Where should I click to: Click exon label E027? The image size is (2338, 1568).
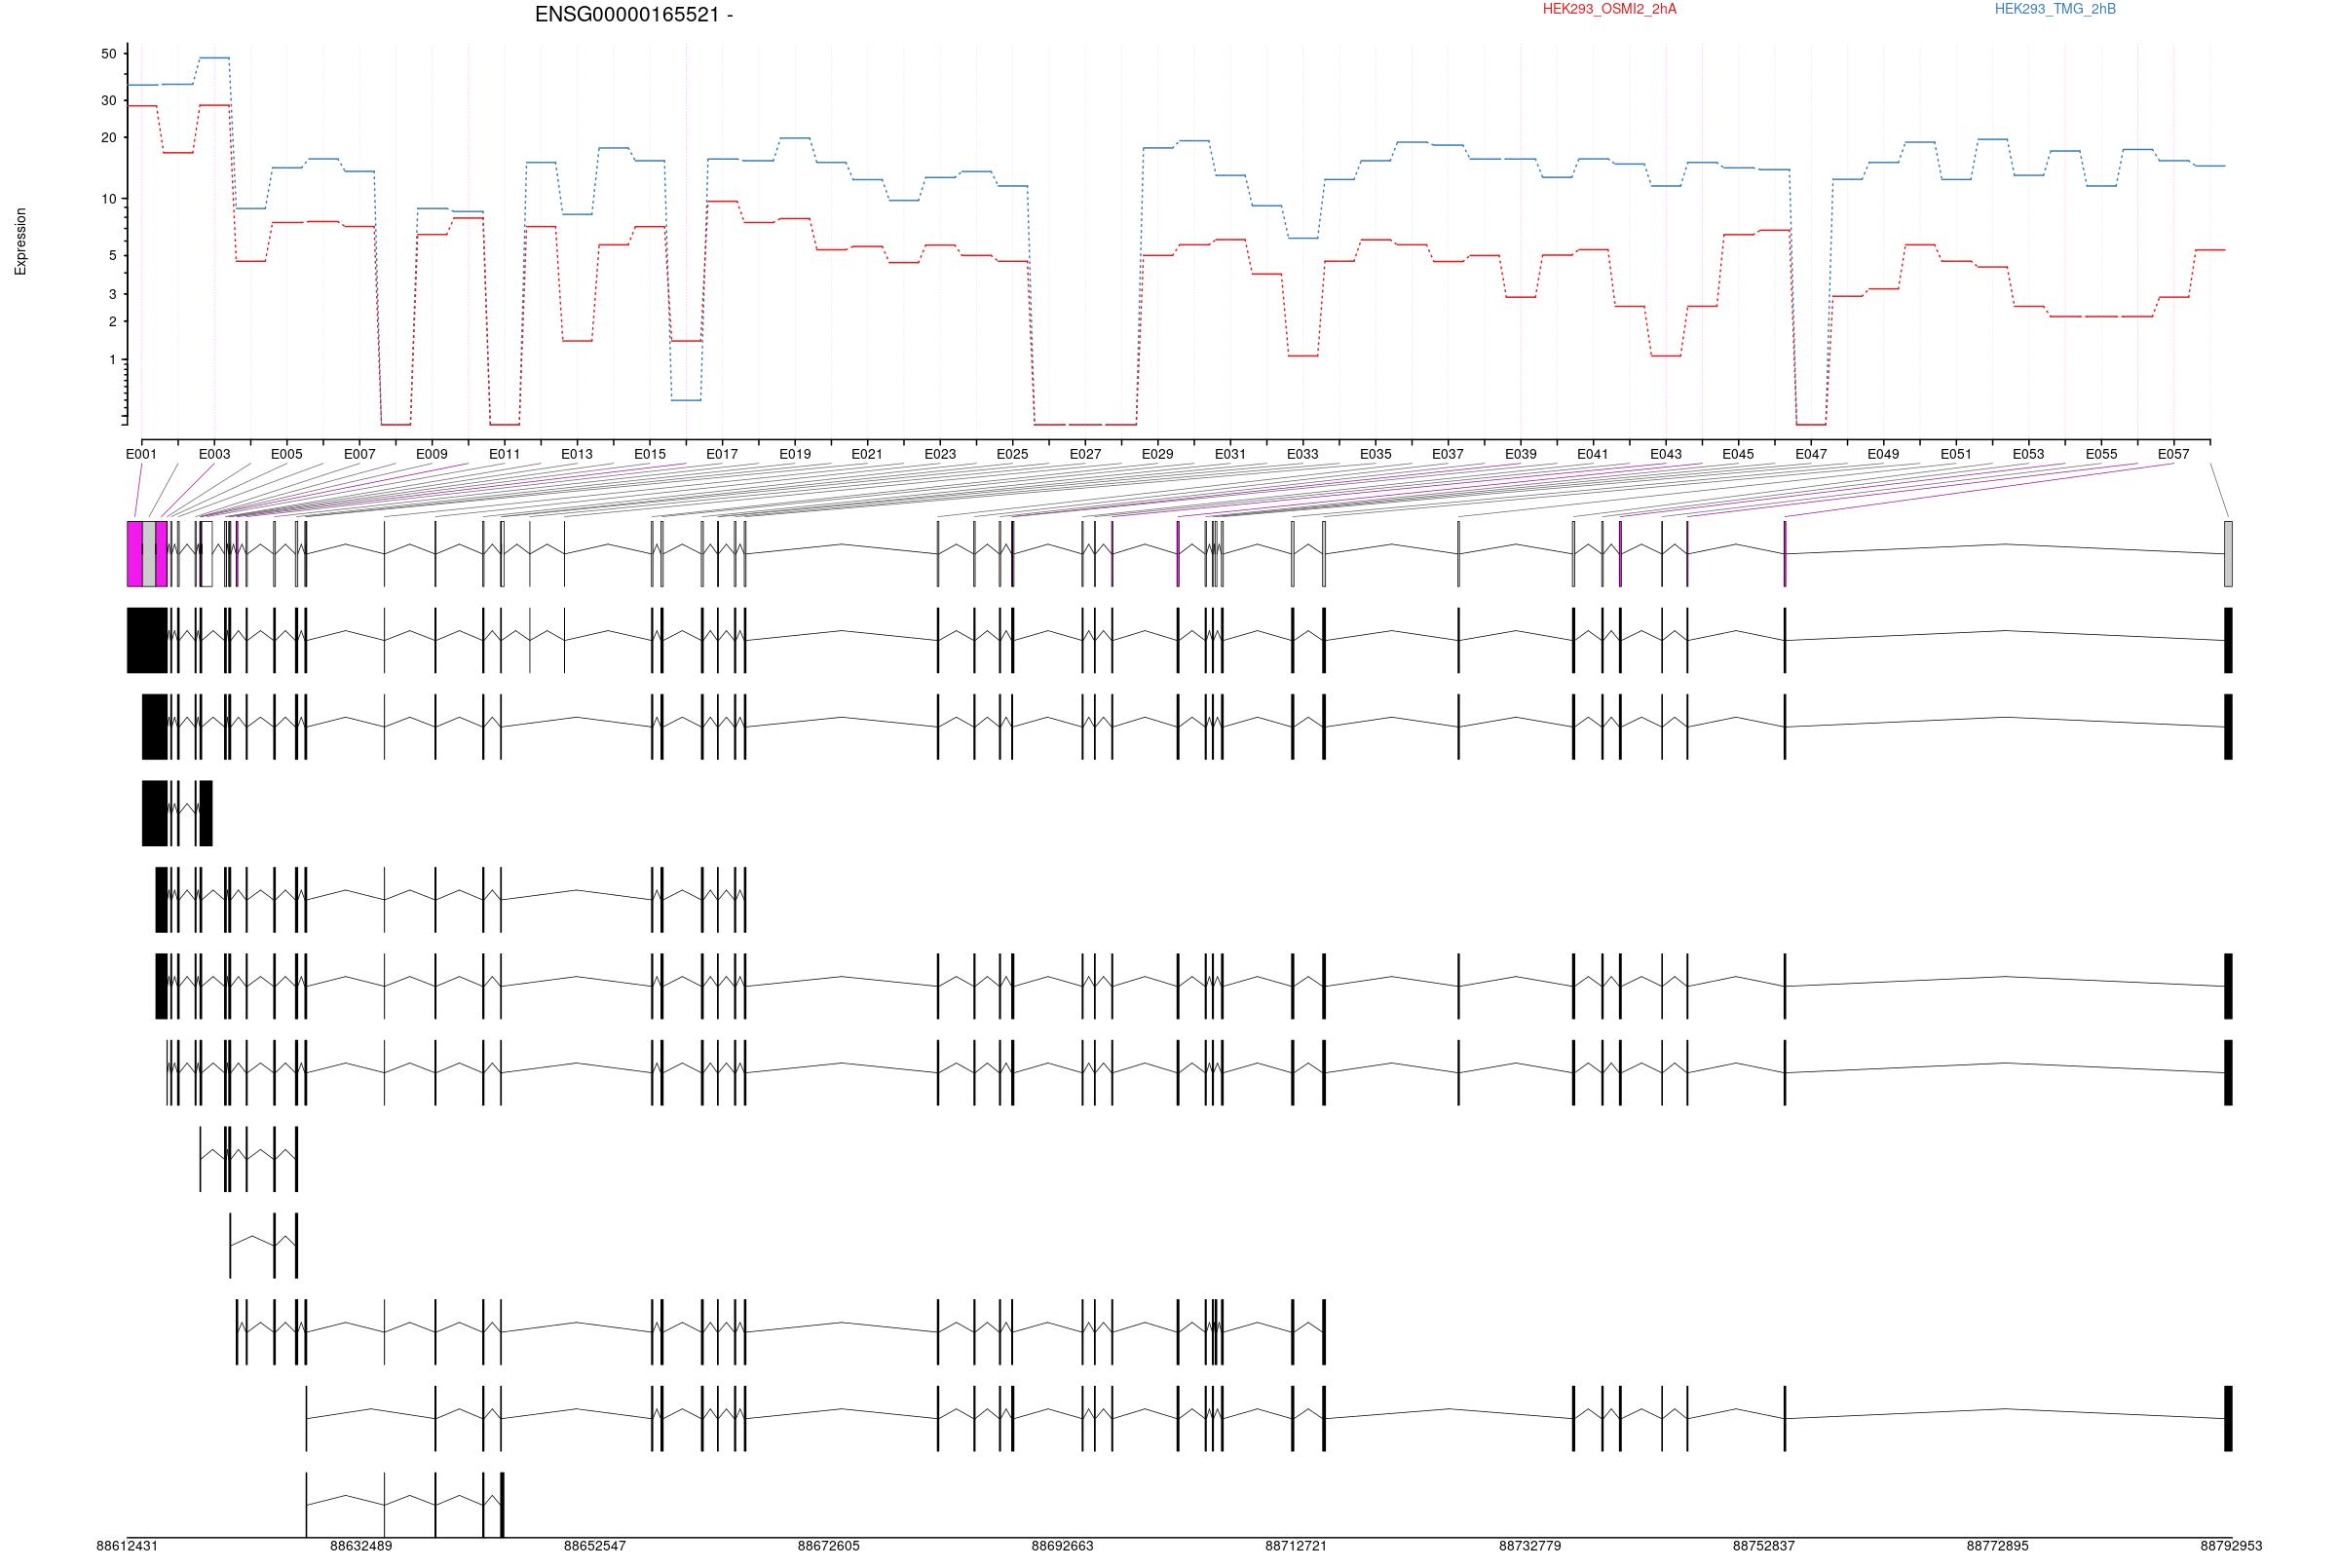tap(1085, 454)
